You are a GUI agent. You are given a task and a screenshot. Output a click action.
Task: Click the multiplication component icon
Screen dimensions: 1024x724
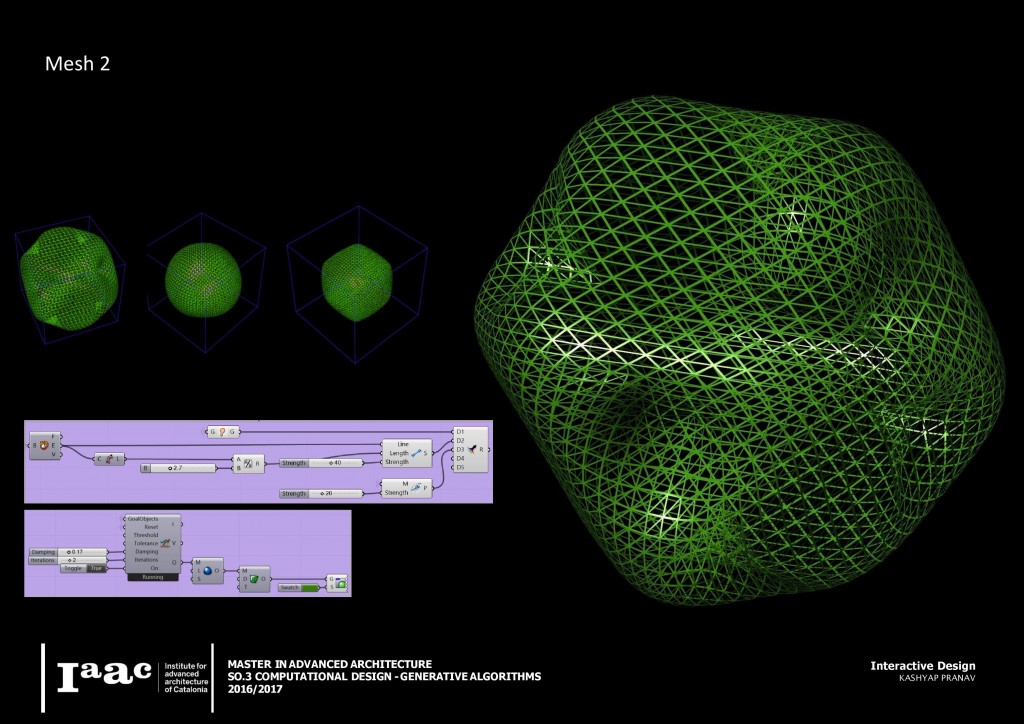click(247, 465)
